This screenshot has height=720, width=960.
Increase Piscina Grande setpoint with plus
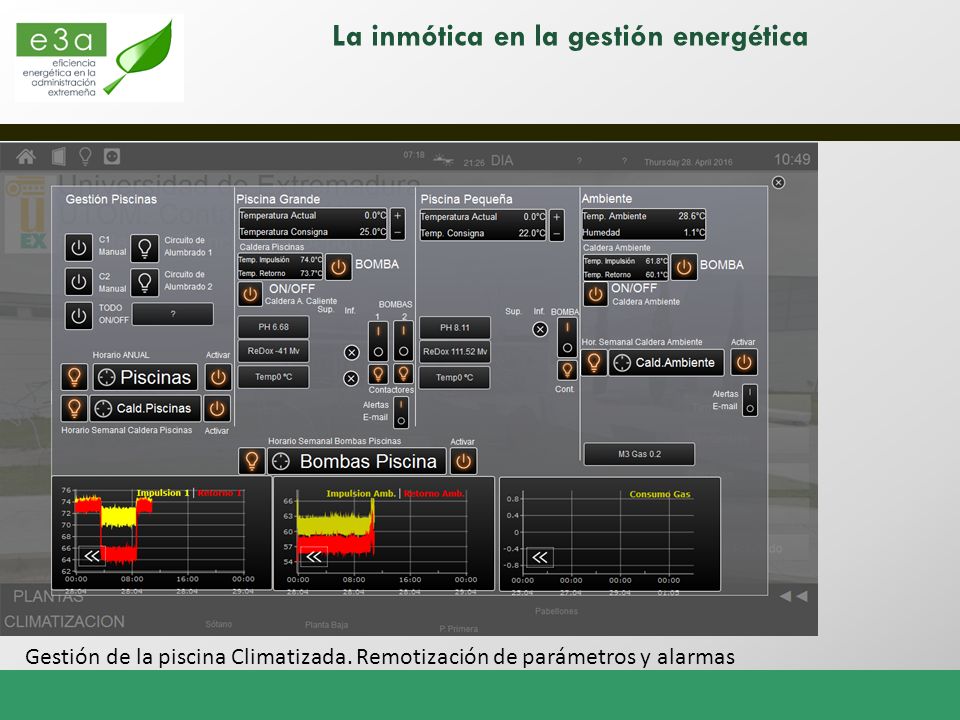pyautogui.click(x=397, y=216)
